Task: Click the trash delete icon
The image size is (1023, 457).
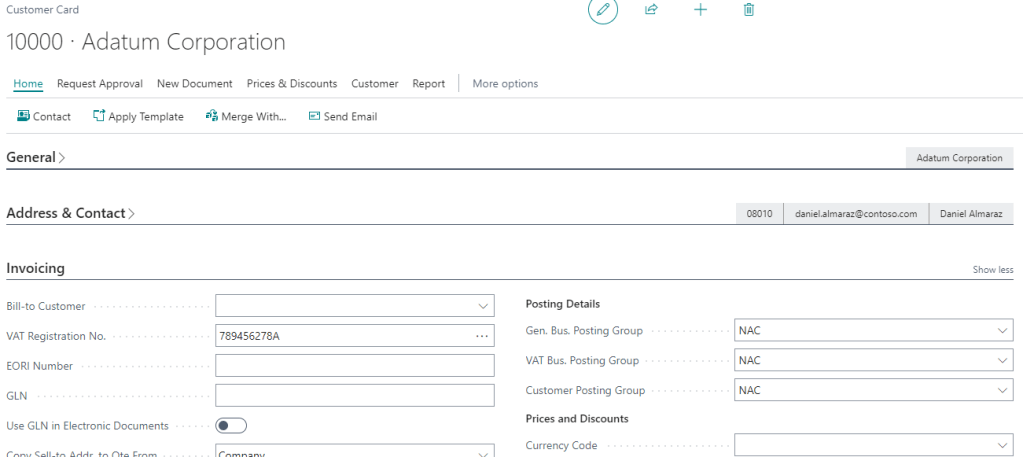Action: (x=749, y=10)
